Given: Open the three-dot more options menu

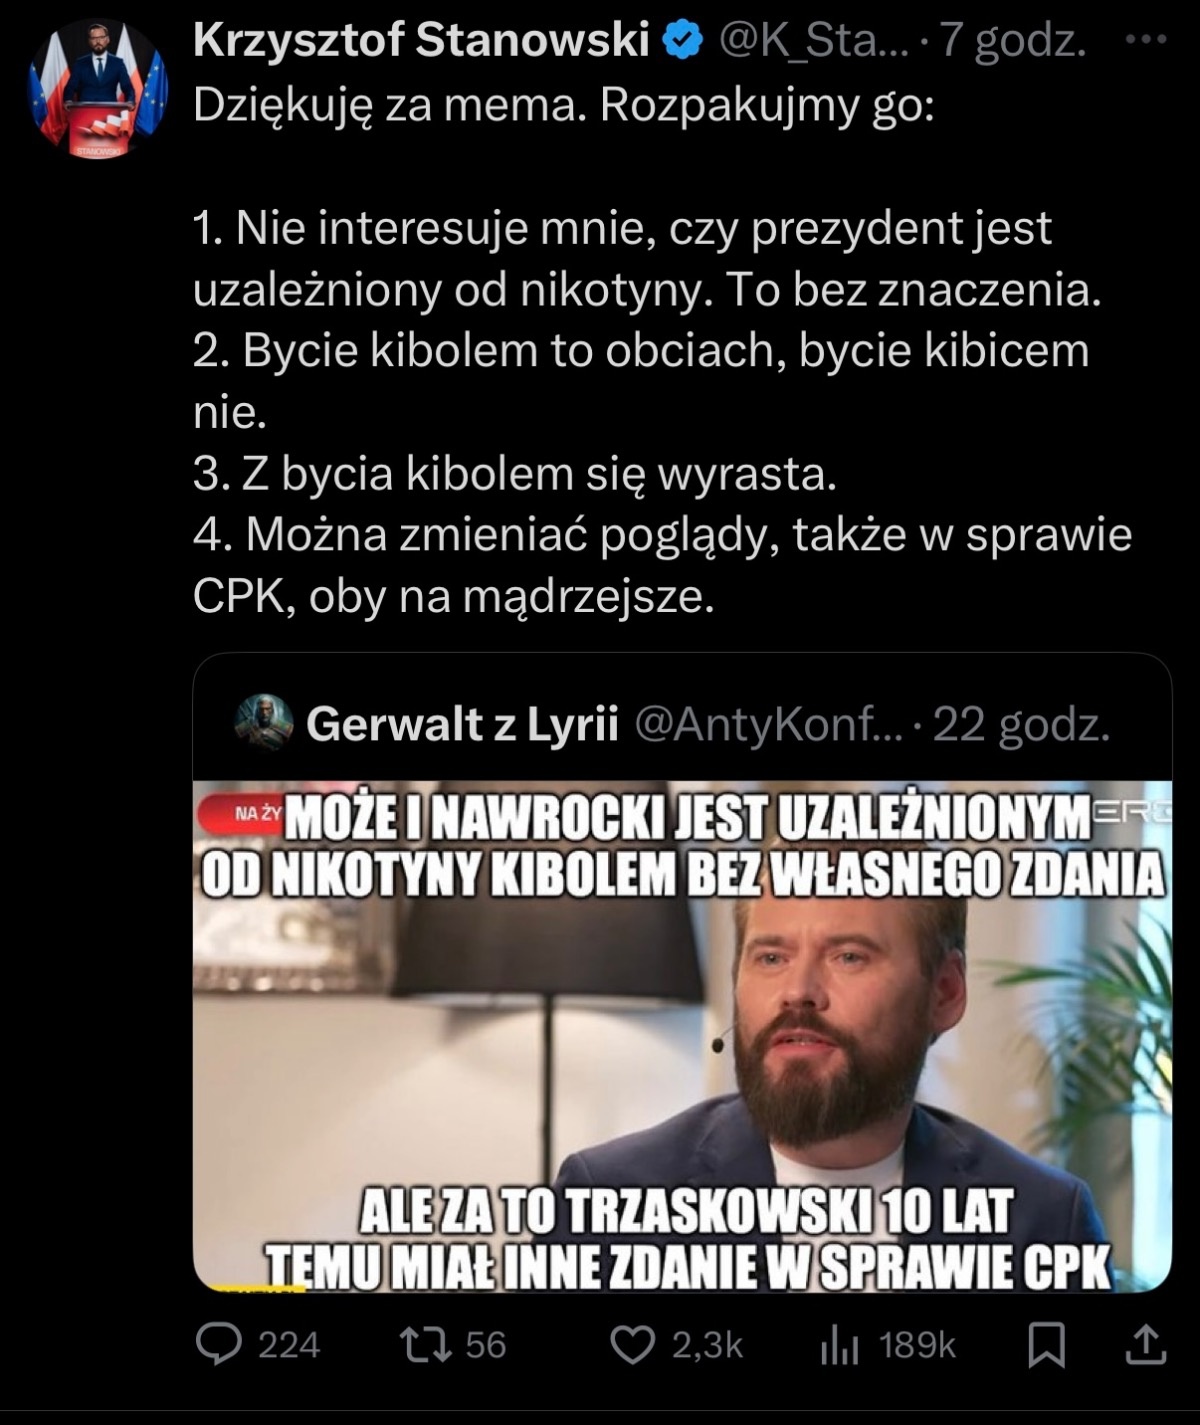Looking at the screenshot, I should click(1145, 41).
